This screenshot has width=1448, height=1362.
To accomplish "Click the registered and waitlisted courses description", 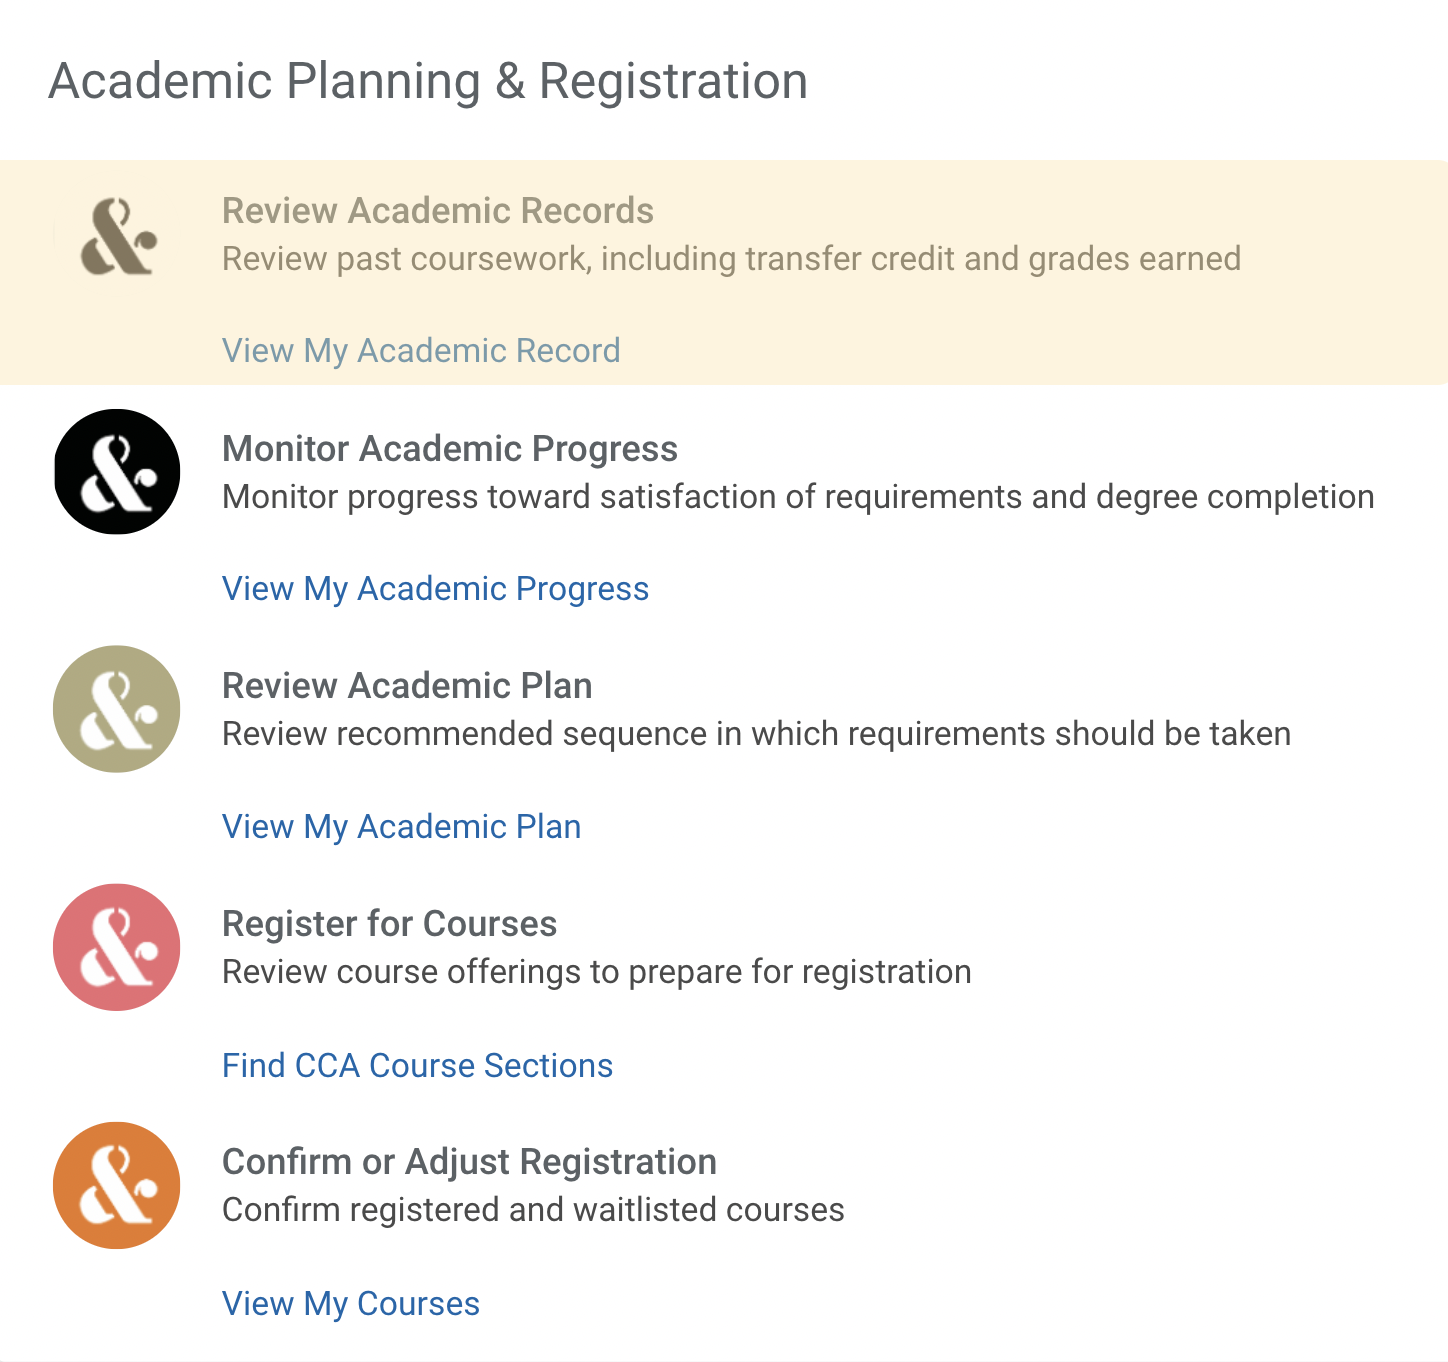I will click(533, 1210).
